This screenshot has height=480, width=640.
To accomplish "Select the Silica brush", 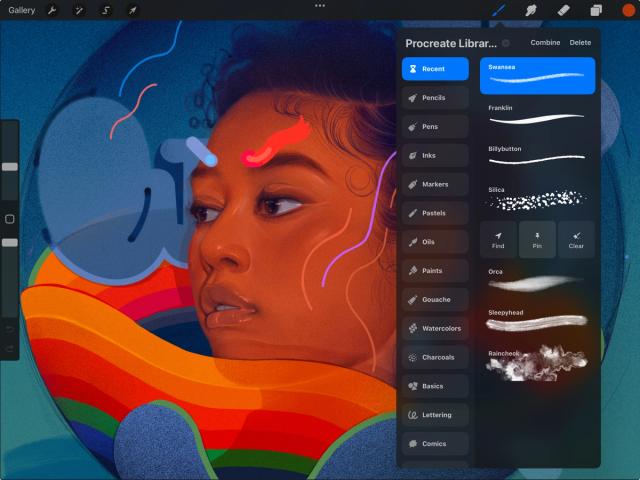I will [538, 198].
